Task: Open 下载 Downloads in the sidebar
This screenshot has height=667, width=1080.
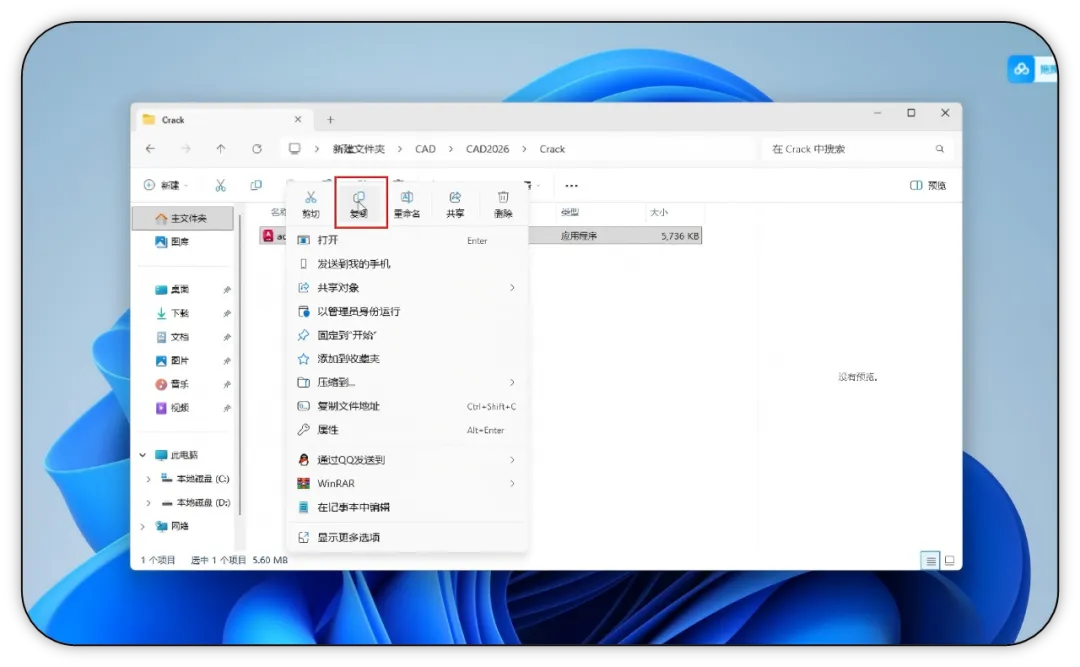Action: [173, 314]
